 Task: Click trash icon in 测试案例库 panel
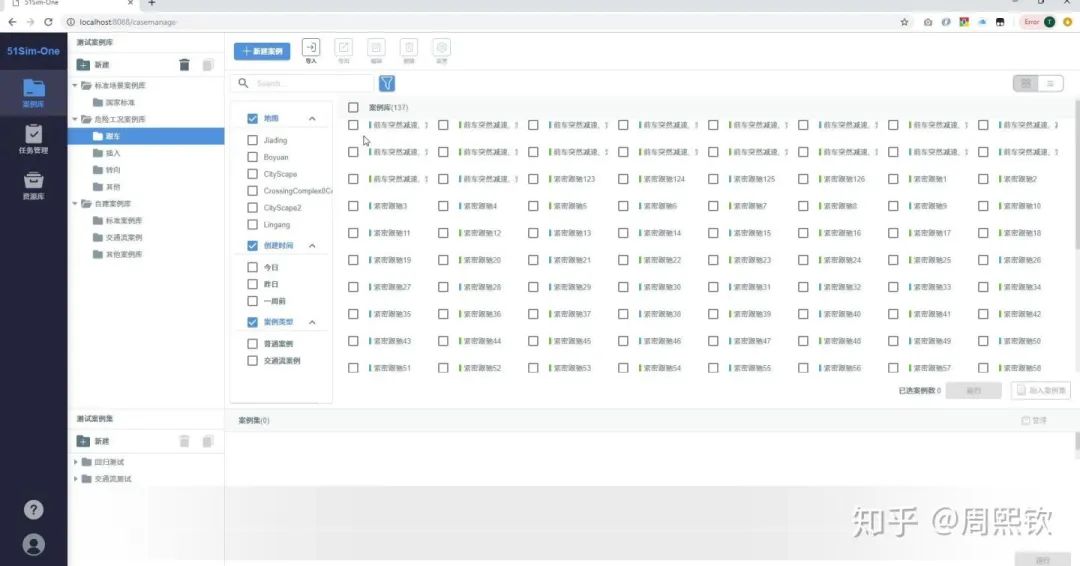tap(184, 65)
